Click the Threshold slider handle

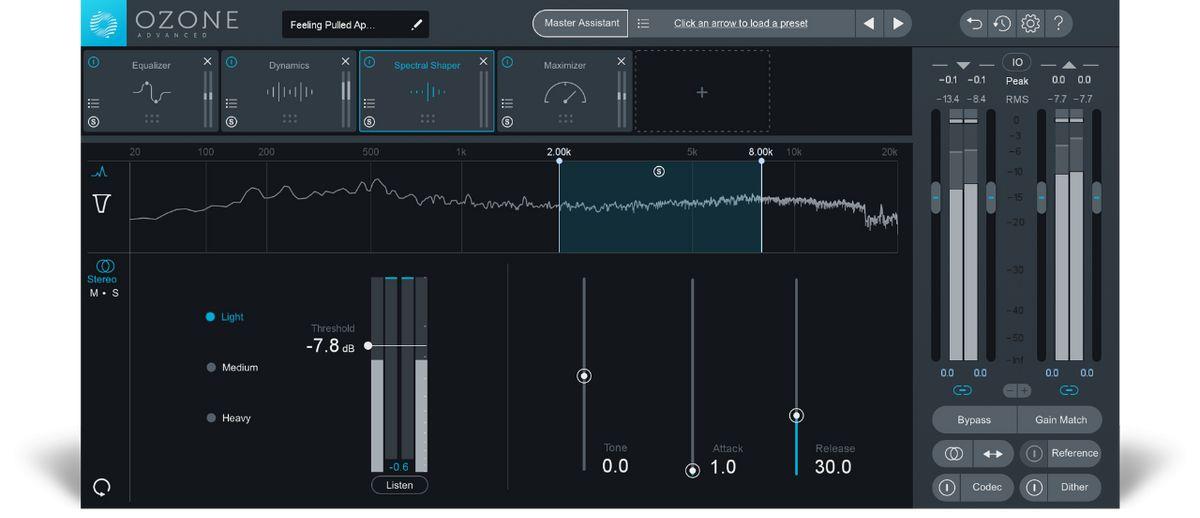[x=368, y=345]
